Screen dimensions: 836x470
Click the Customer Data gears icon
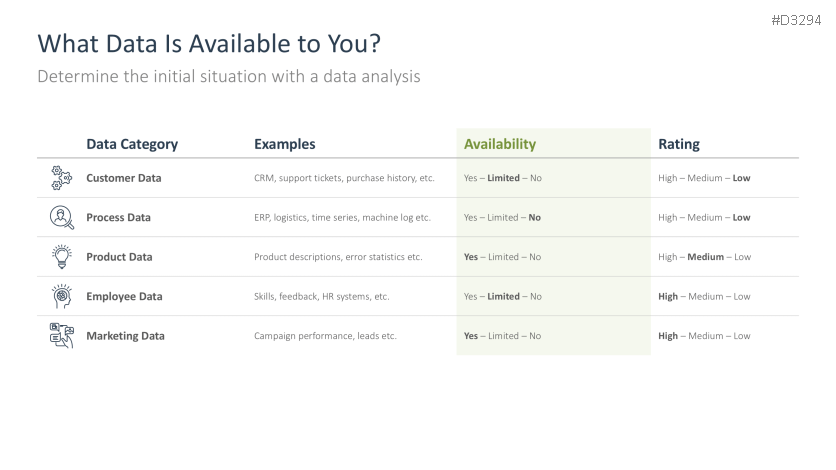tap(61, 178)
